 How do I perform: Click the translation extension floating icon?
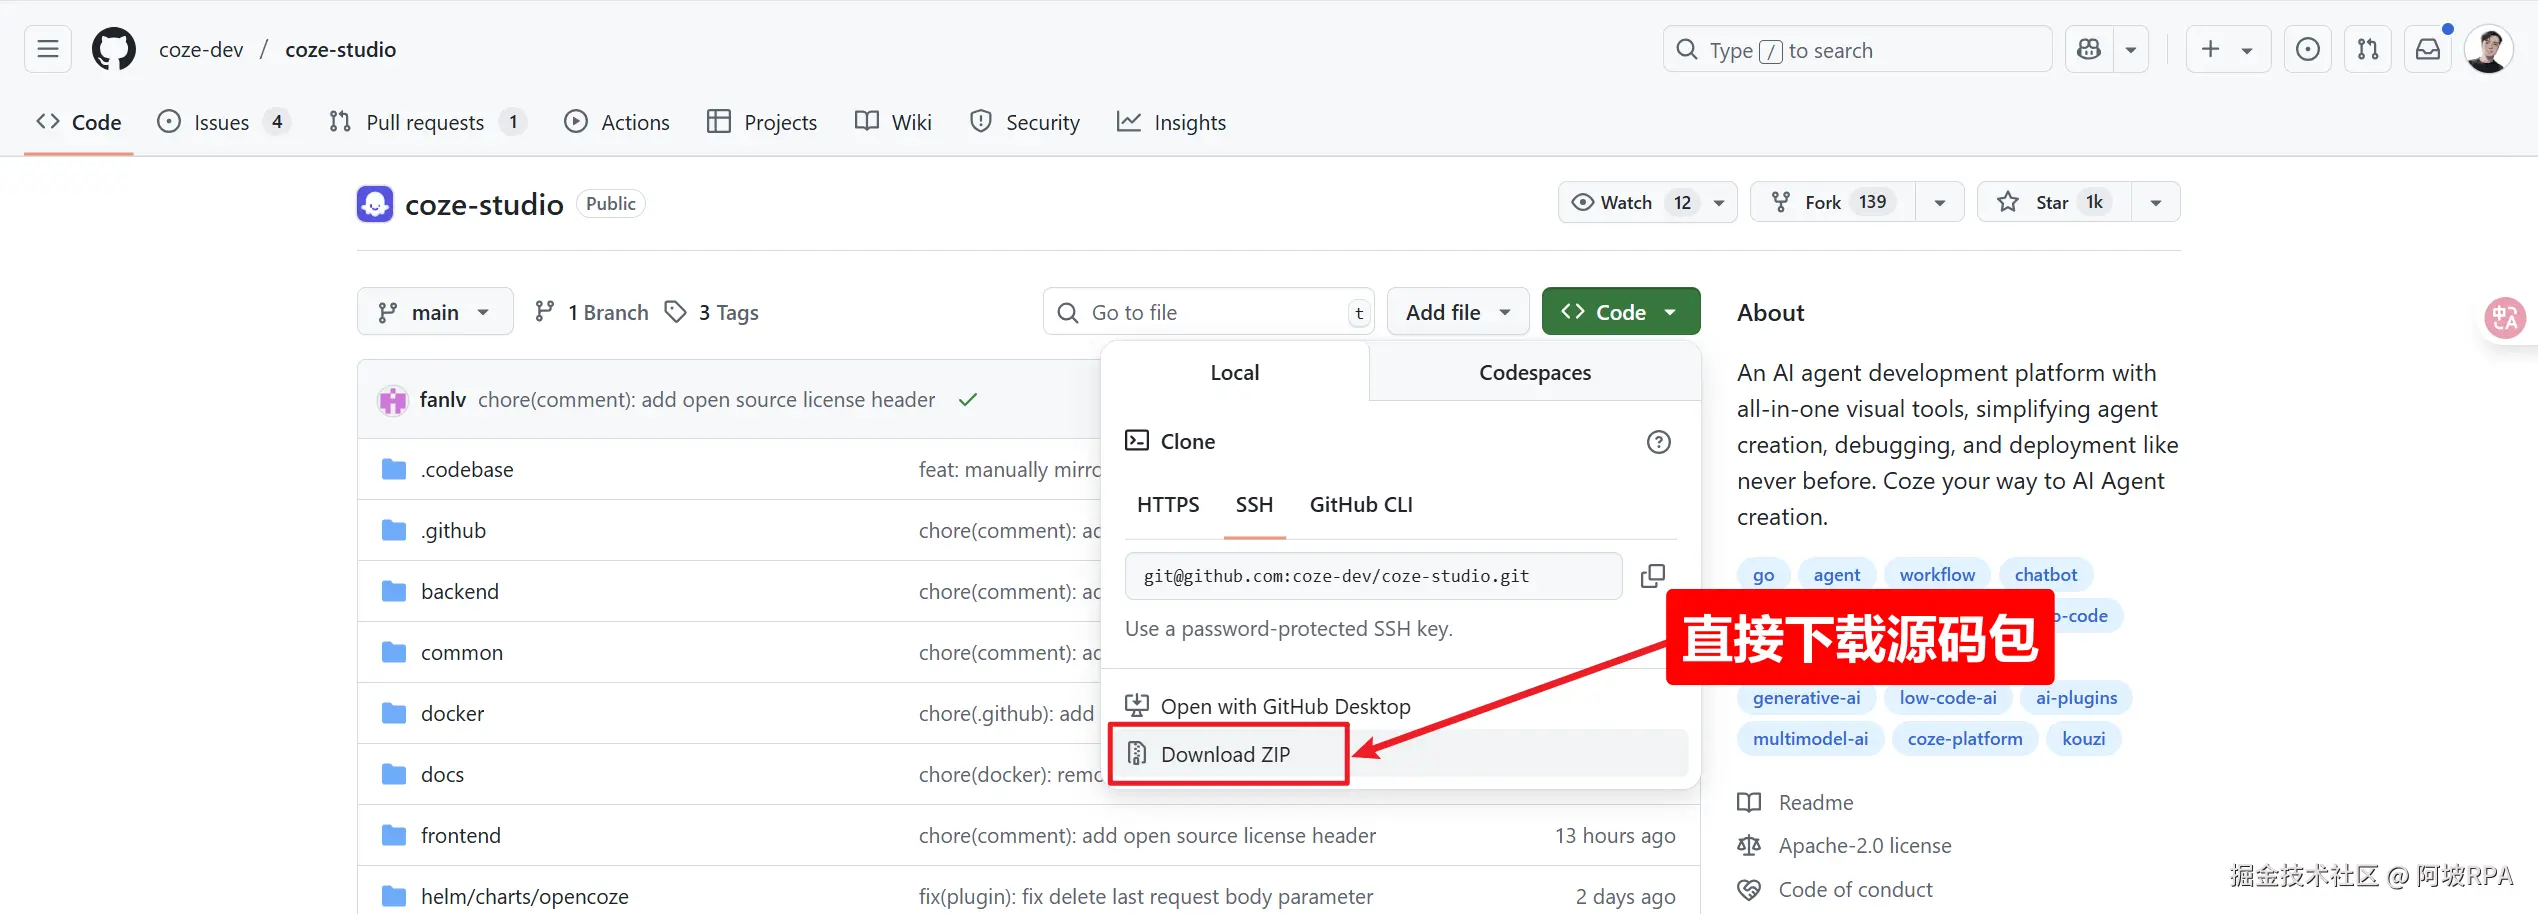pos(2505,318)
